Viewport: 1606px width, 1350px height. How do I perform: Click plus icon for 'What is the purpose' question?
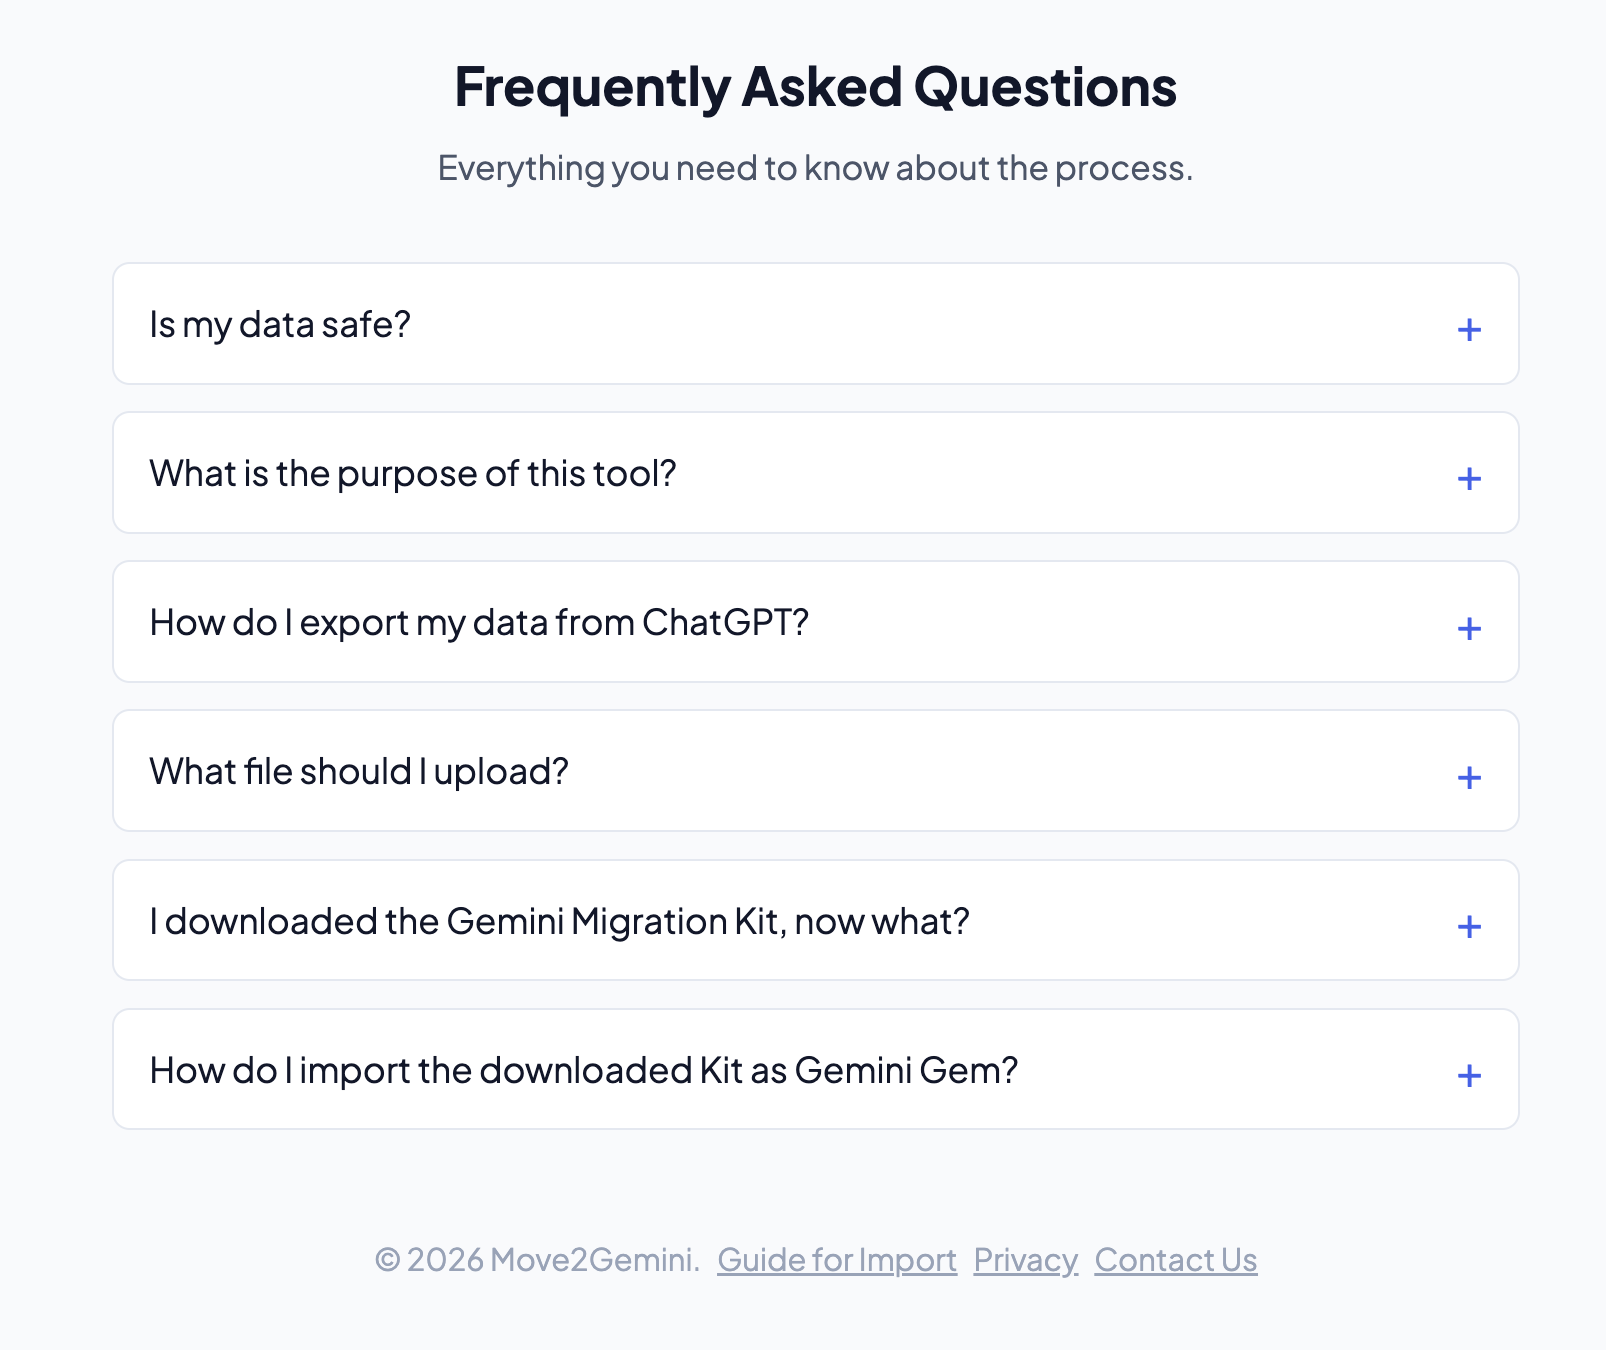coord(1468,478)
